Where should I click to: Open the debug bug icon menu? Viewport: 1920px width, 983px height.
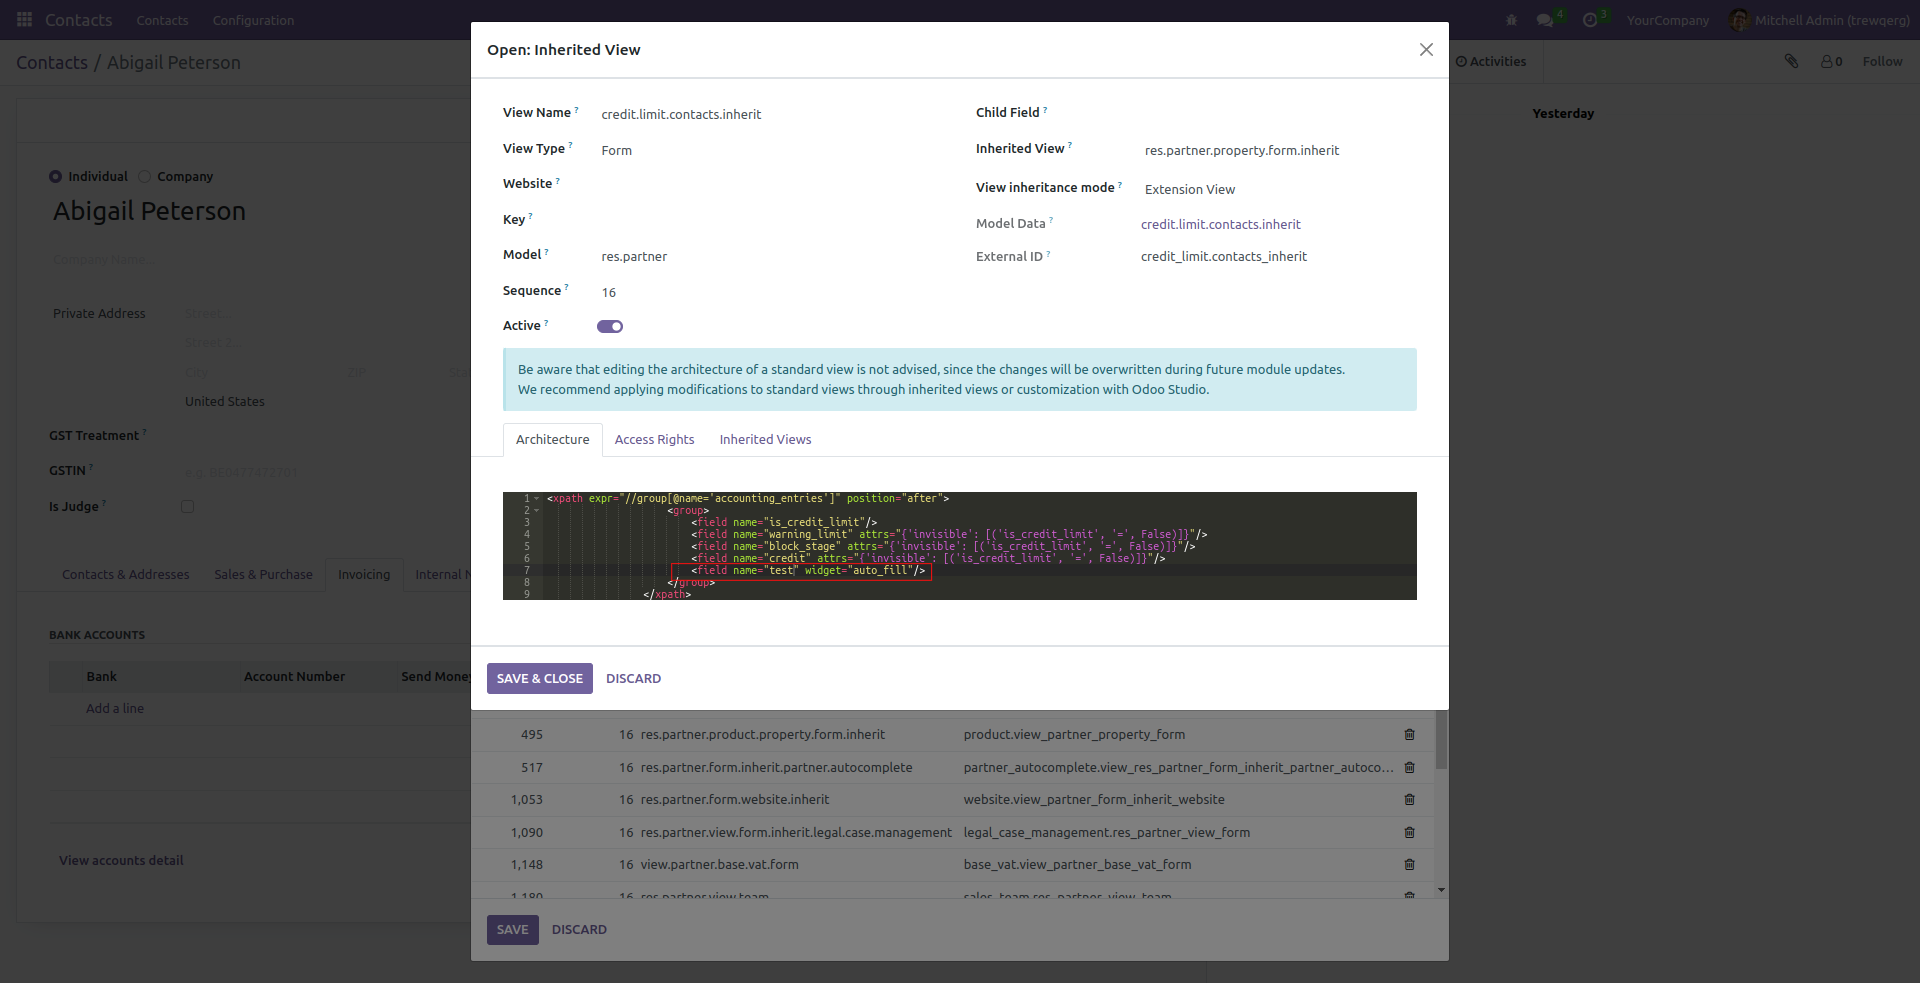[x=1511, y=20]
